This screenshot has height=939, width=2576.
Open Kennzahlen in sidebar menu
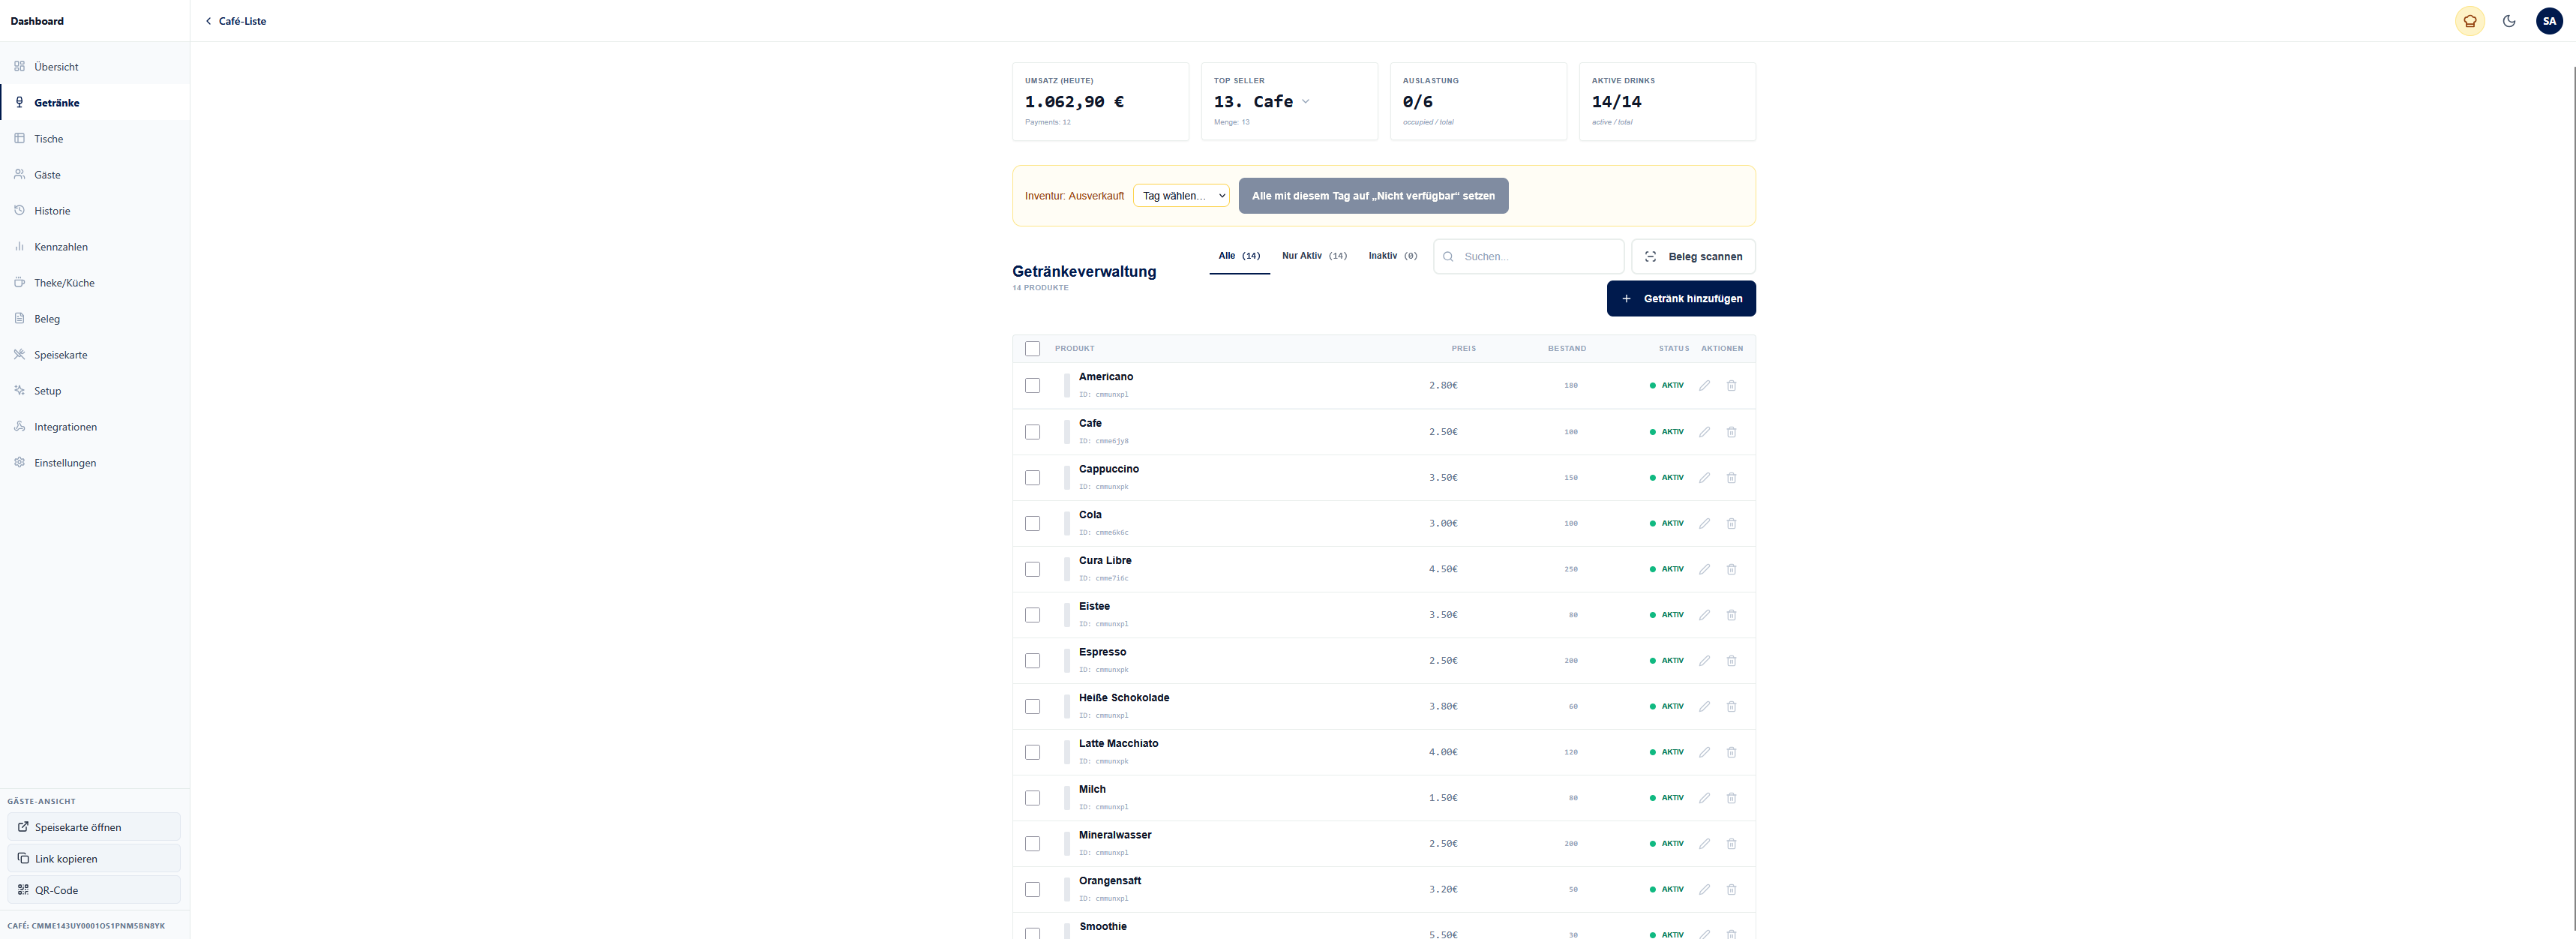[x=61, y=247]
